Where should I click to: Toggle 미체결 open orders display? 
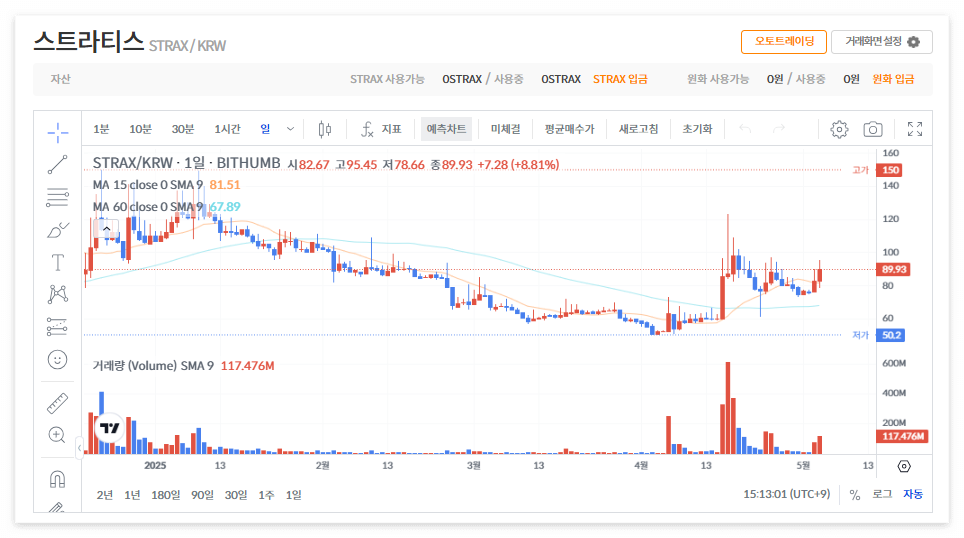pyautogui.click(x=505, y=129)
